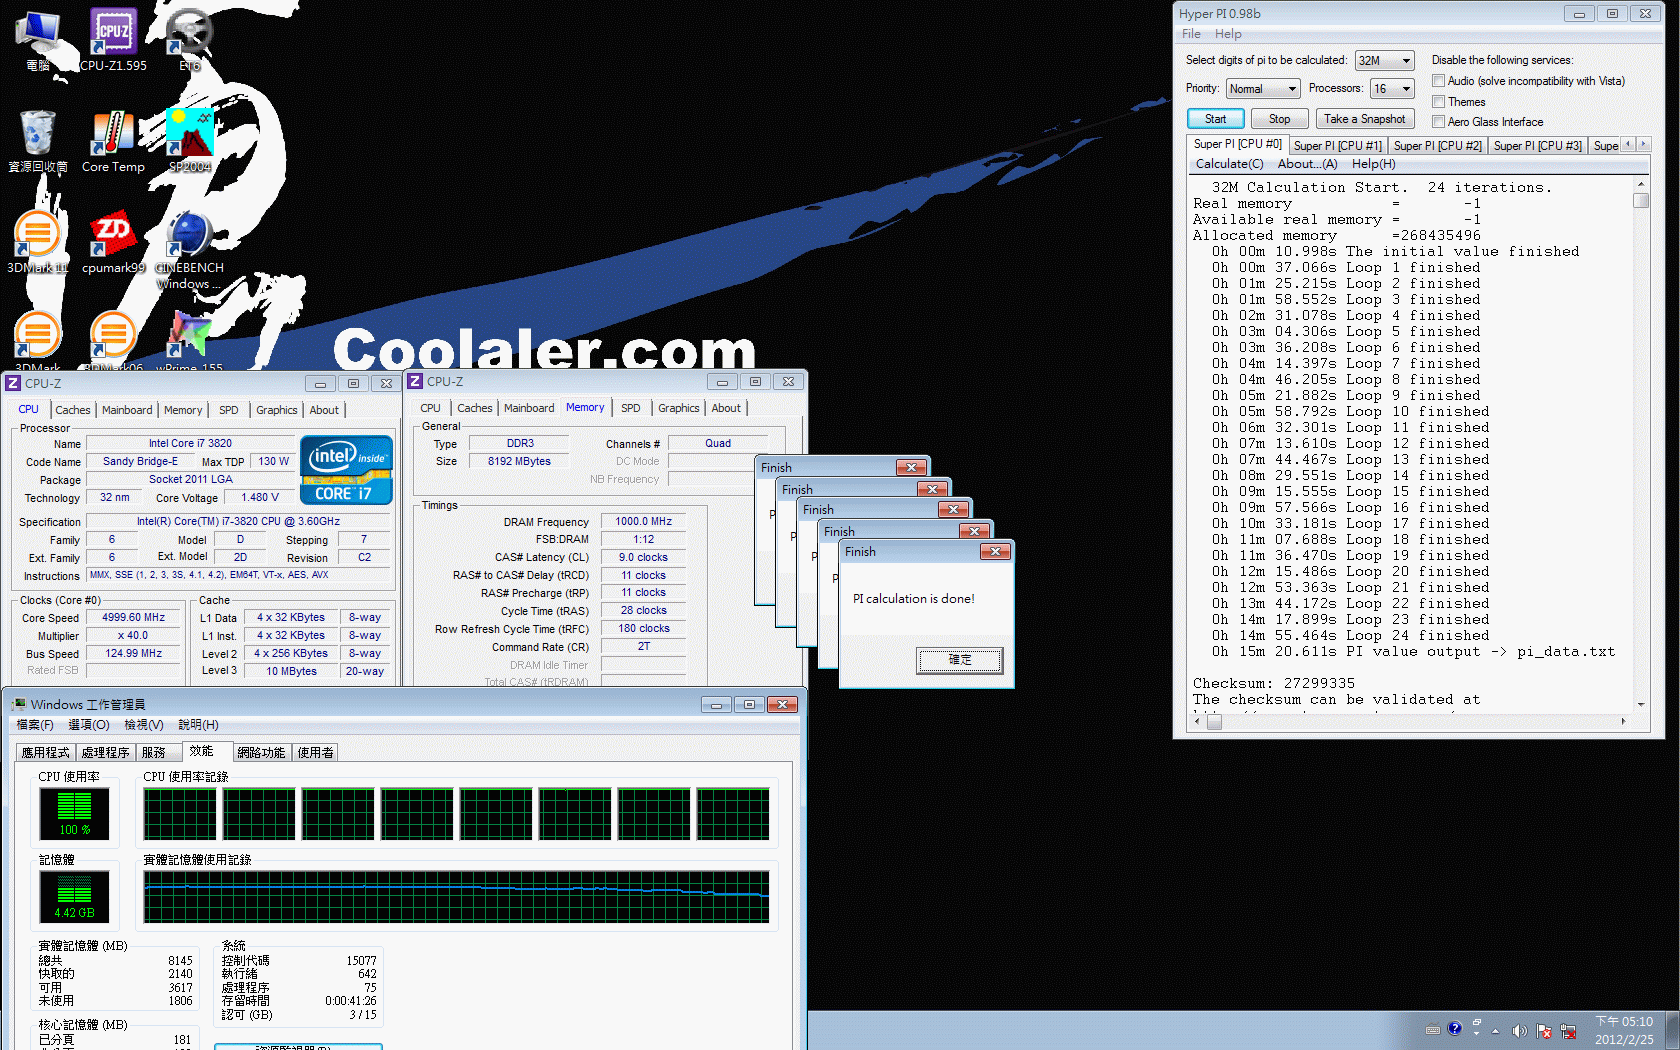Open the 資源回收筒 recycle bin icon
The width and height of the screenshot is (1680, 1050).
[38, 140]
